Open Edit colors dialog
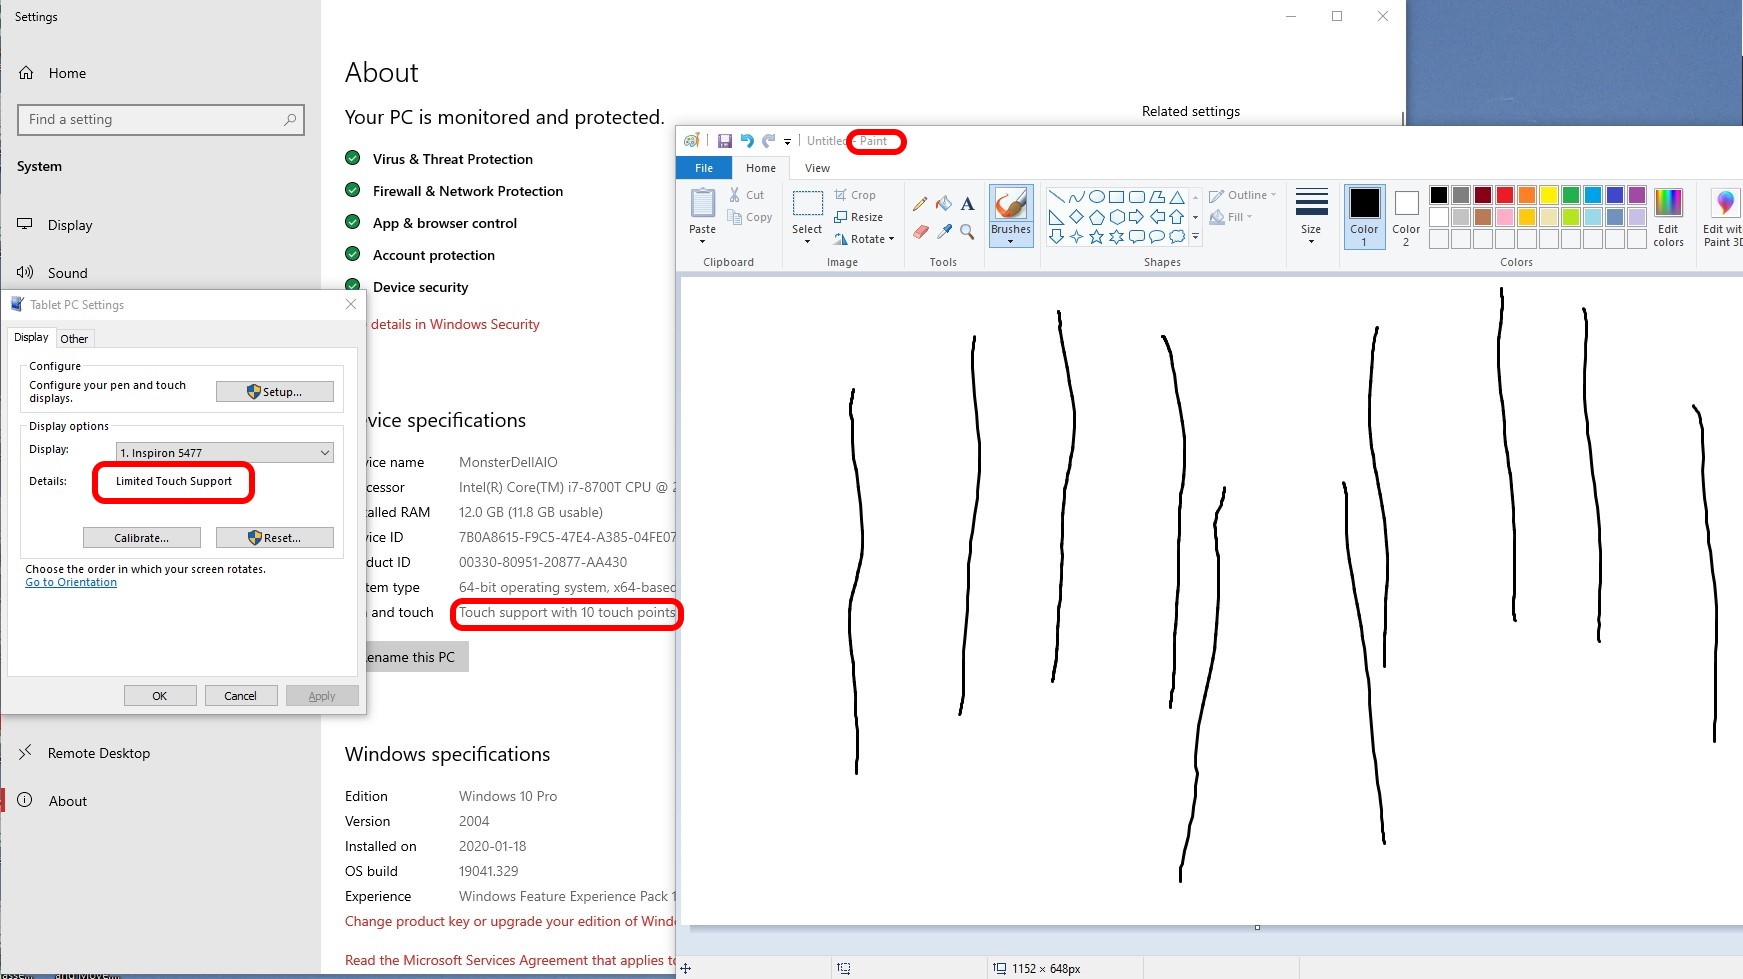1743x979 pixels. point(1668,216)
